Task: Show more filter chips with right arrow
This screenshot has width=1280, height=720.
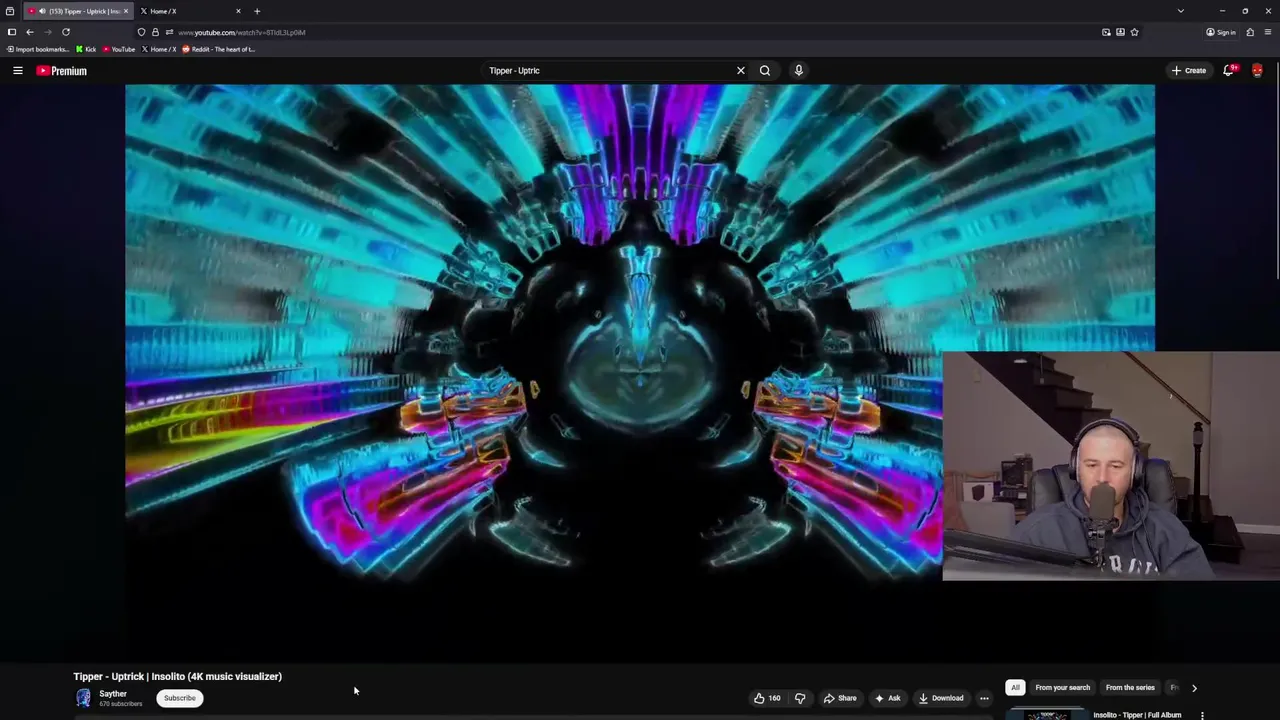Action: (1194, 688)
